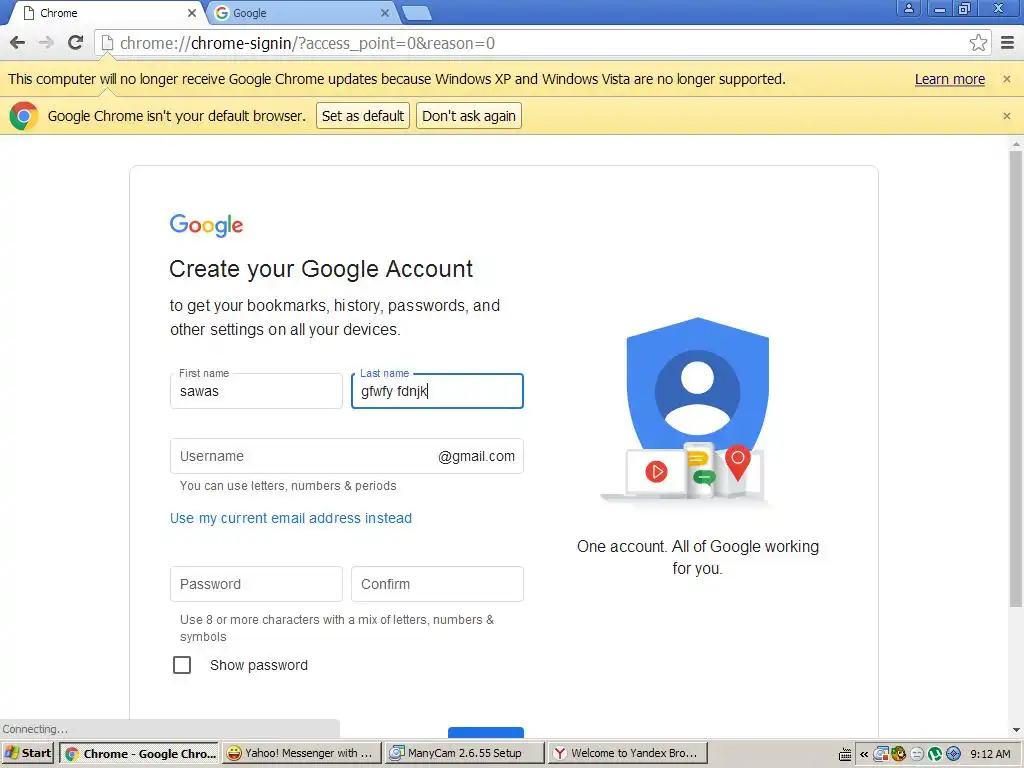Click 'You can use letters, numbers & periods' hint

(x=288, y=486)
